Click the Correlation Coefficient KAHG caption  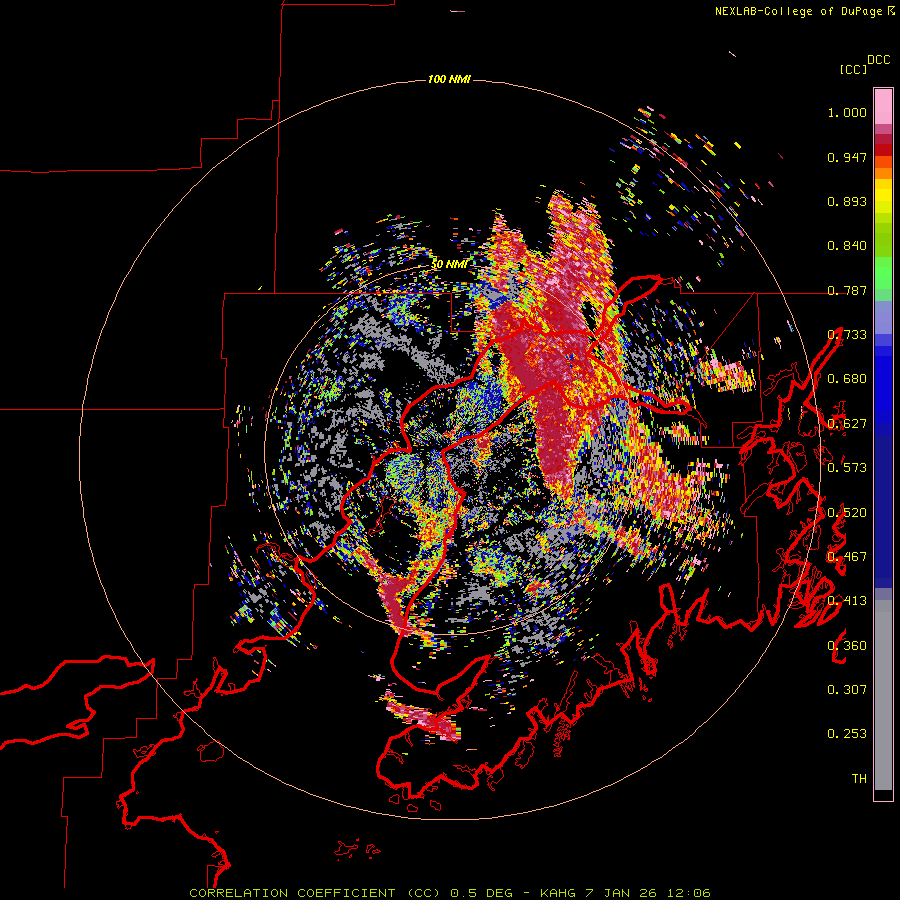click(x=450, y=893)
